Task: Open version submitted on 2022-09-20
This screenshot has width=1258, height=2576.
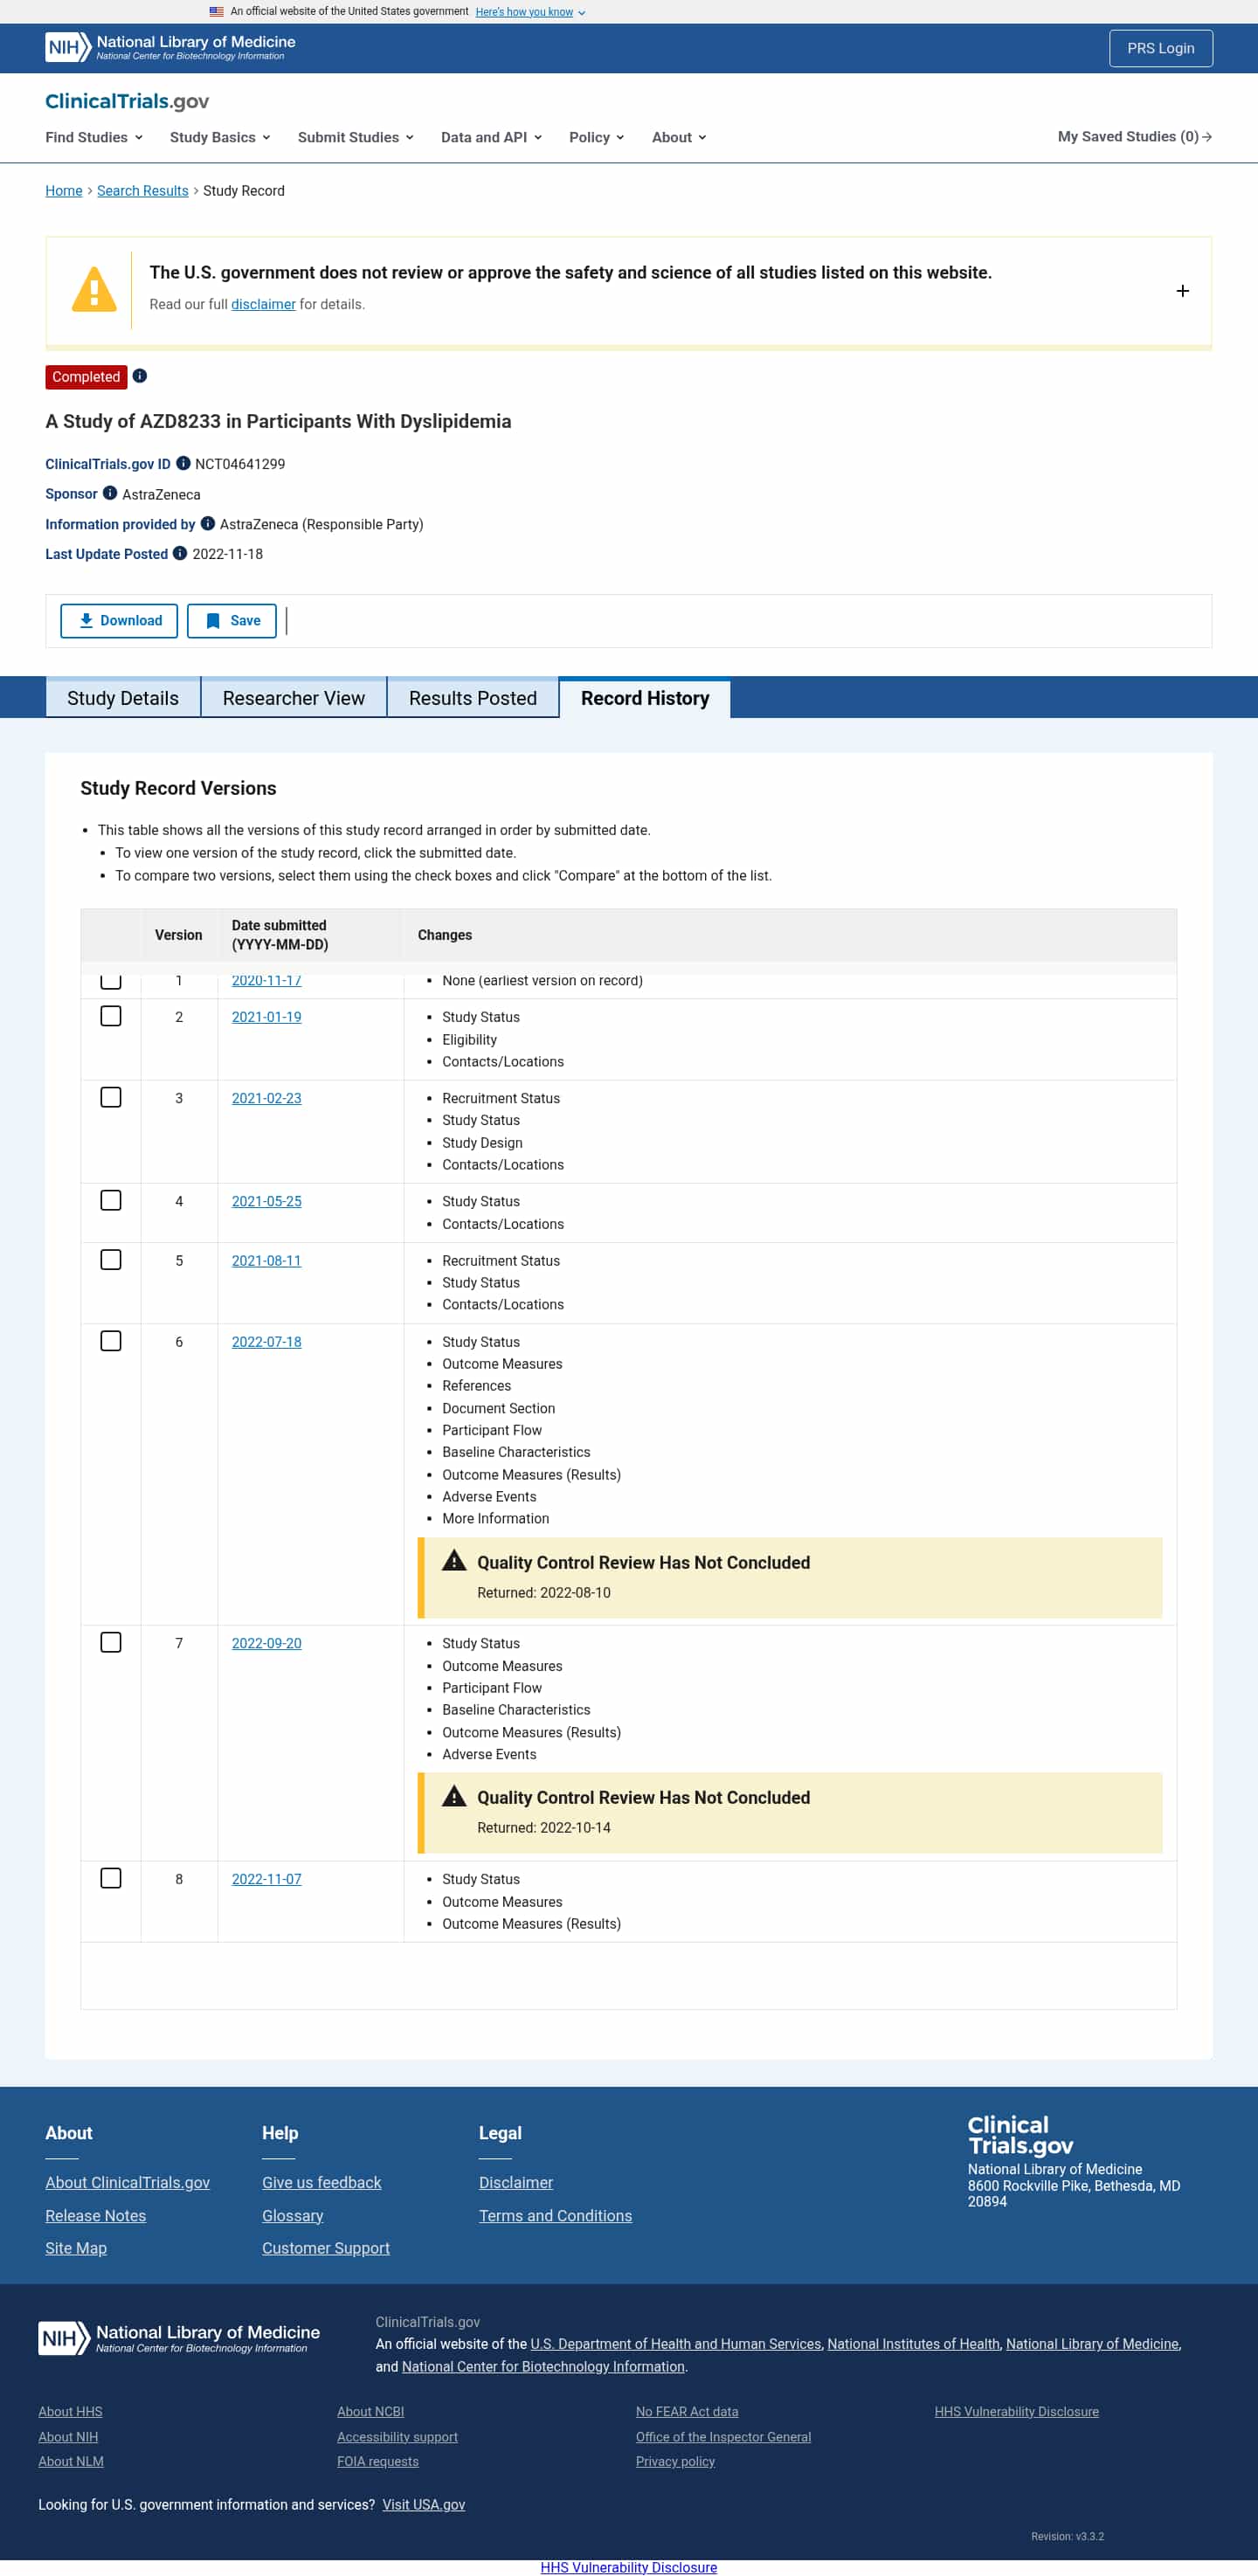Action: tap(266, 1643)
